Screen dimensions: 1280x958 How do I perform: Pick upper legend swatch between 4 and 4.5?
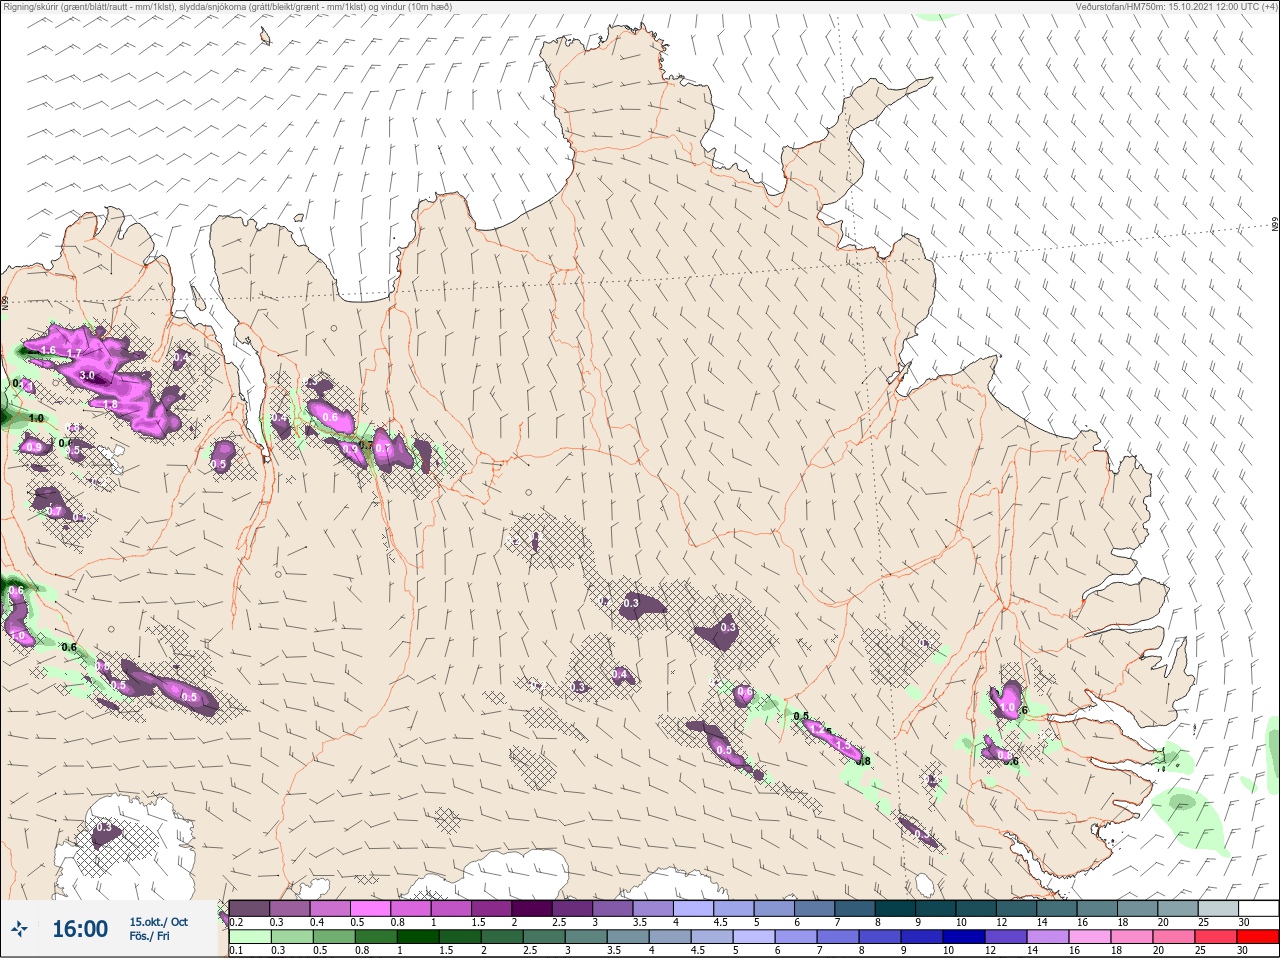694,908
